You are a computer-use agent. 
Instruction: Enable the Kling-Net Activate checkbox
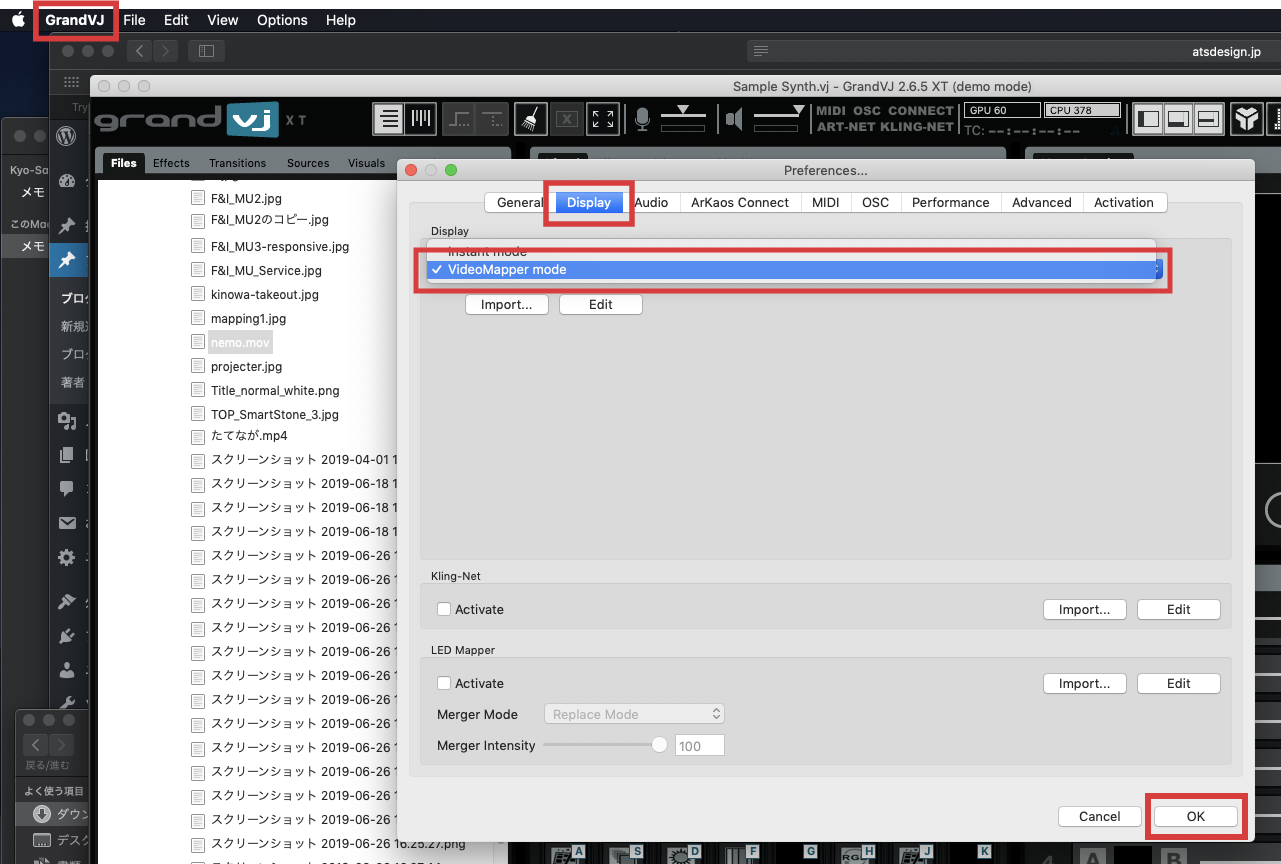point(444,609)
